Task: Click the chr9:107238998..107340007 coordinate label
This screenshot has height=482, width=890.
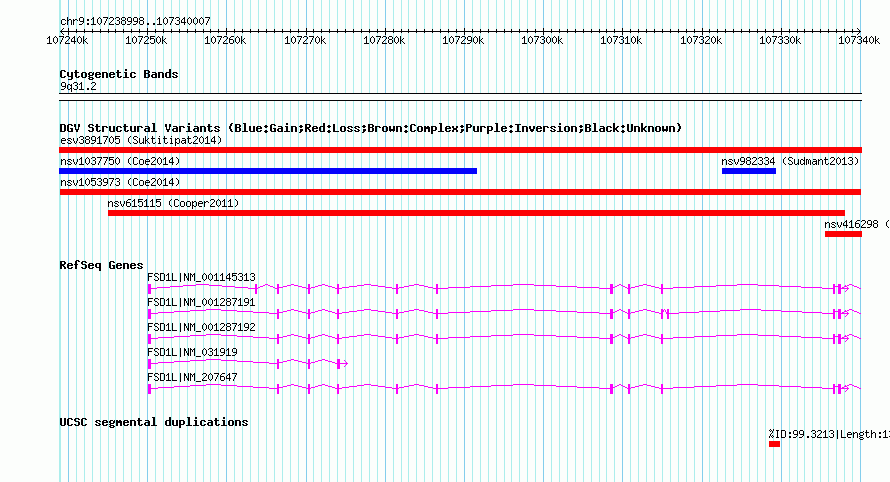Action: (135, 21)
